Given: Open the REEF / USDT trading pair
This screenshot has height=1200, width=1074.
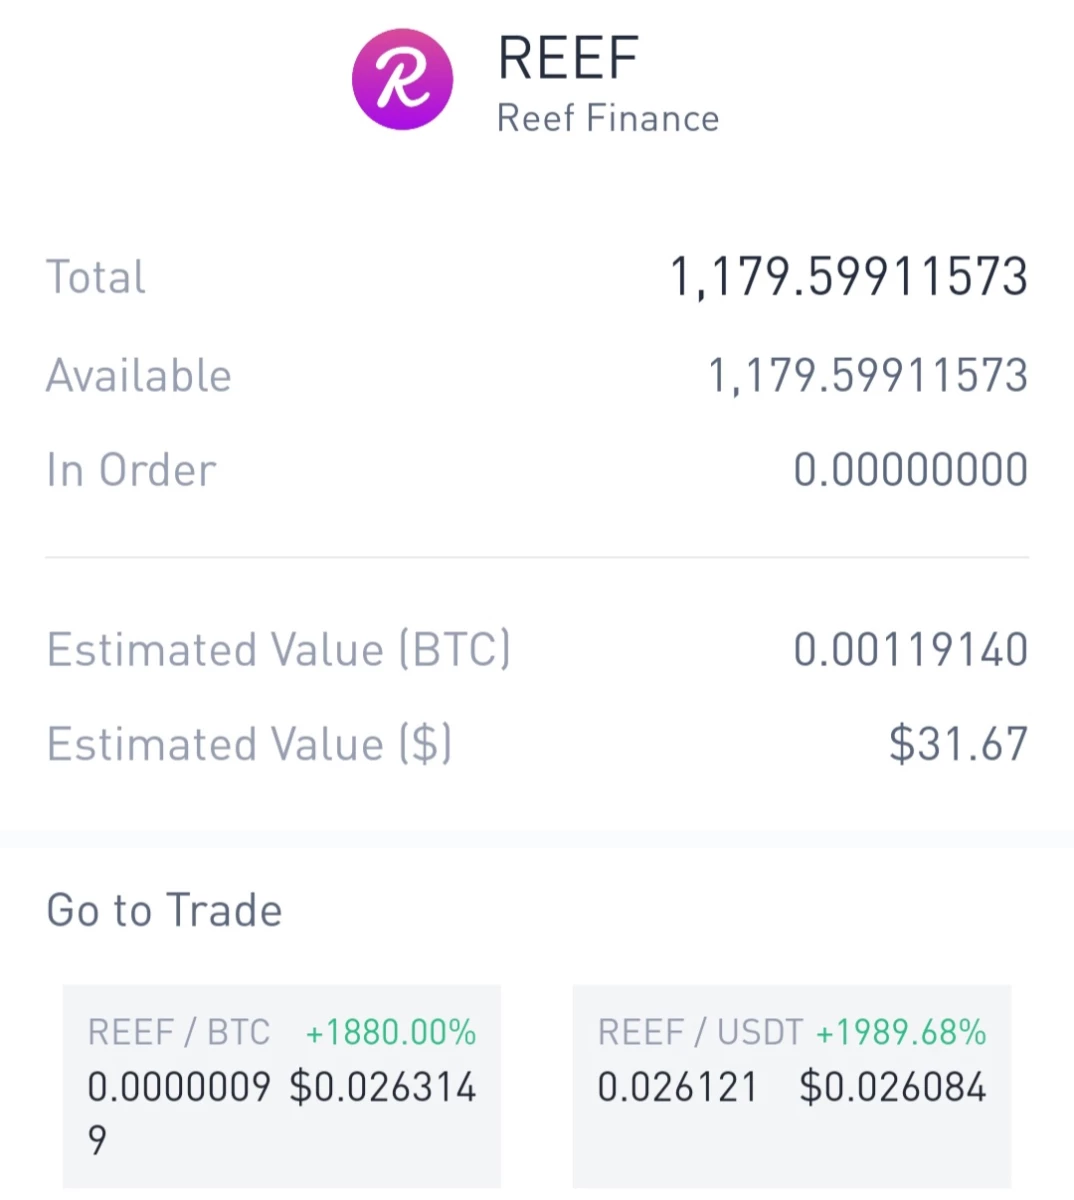Looking at the screenshot, I should (791, 1087).
